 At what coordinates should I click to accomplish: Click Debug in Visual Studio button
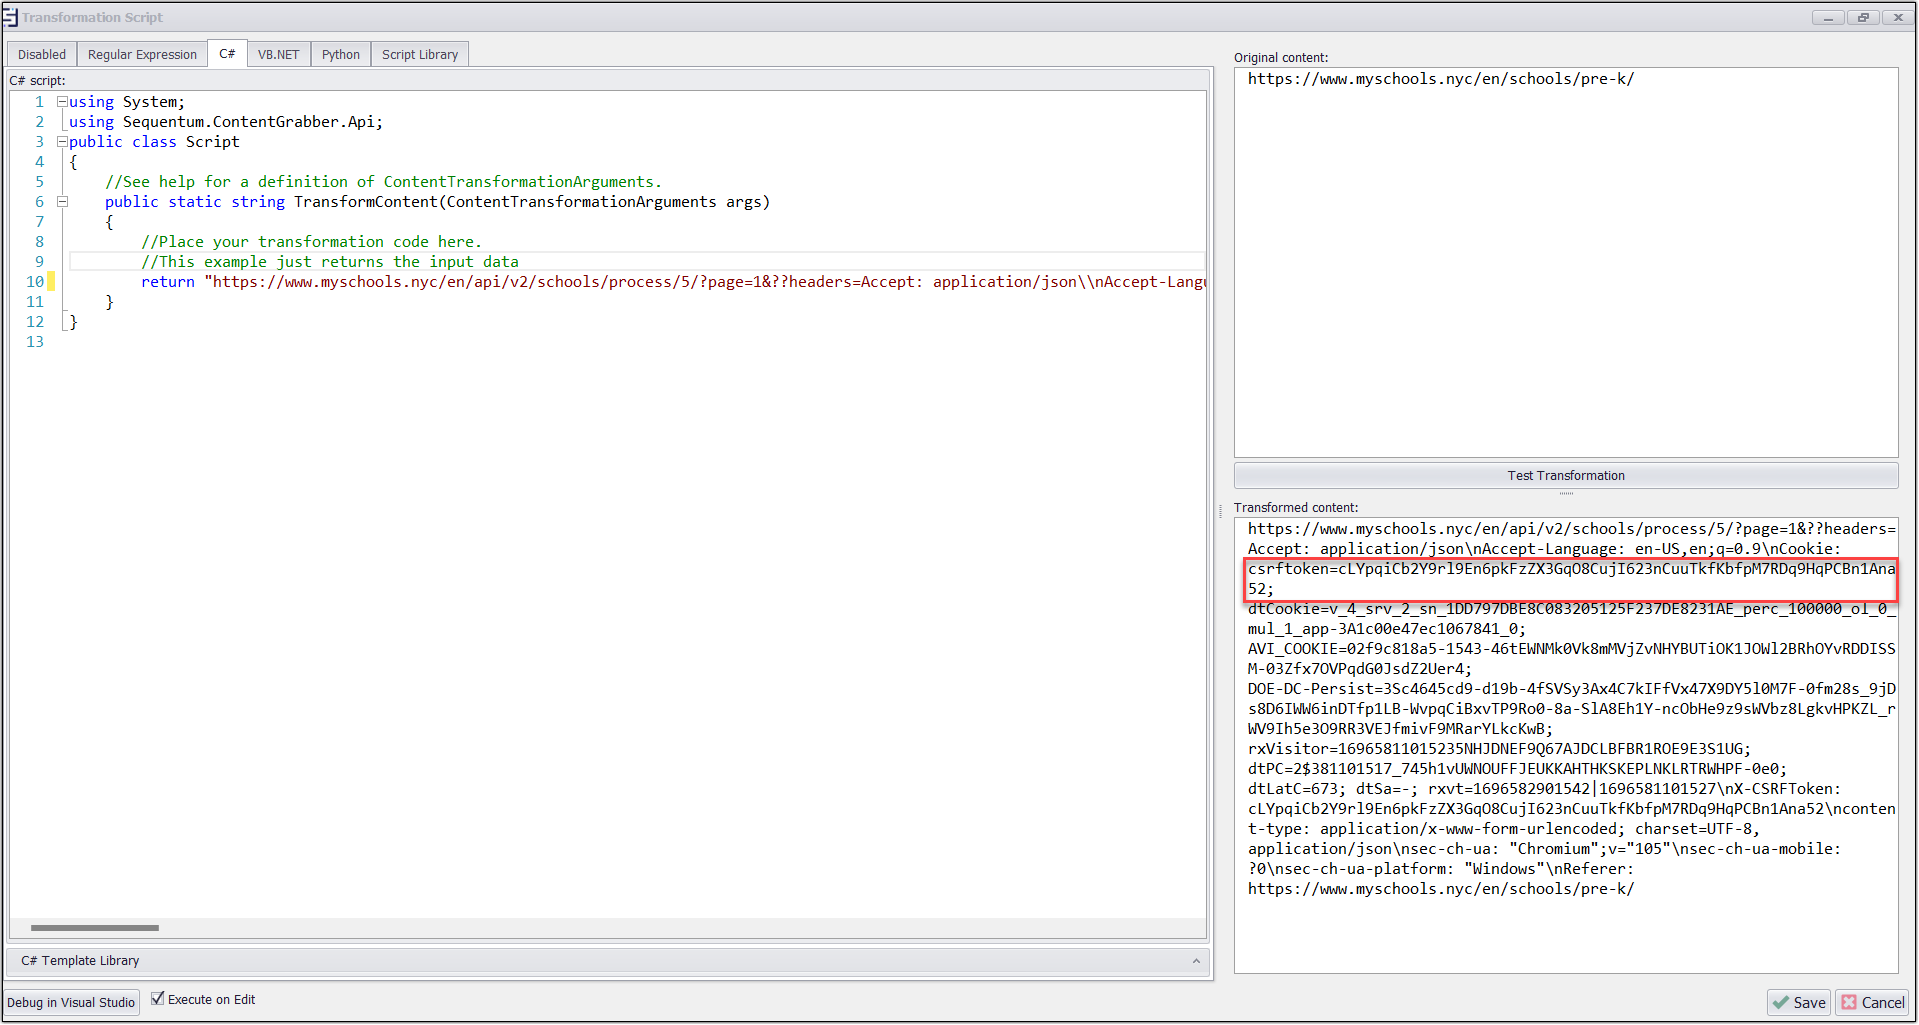71,1002
